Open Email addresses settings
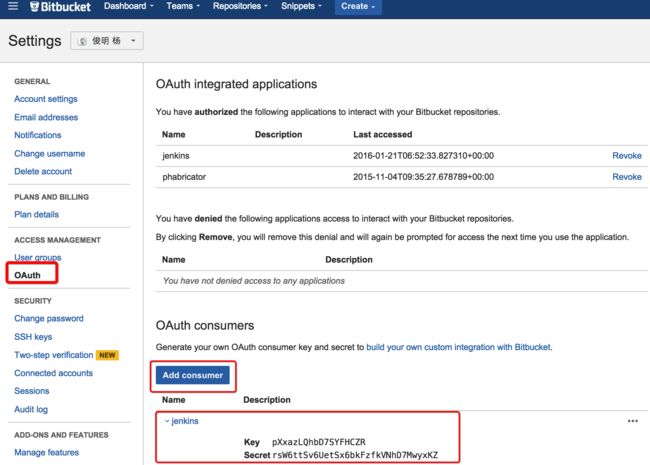 point(46,117)
